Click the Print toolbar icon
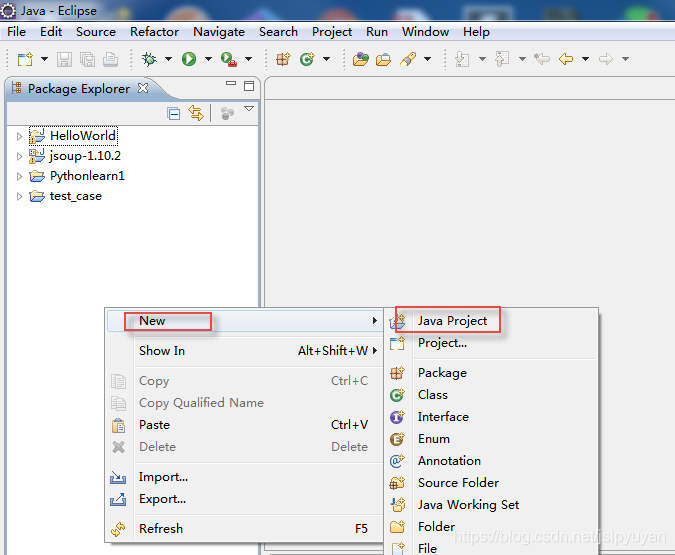The image size is (675, 555). (111, 59)
